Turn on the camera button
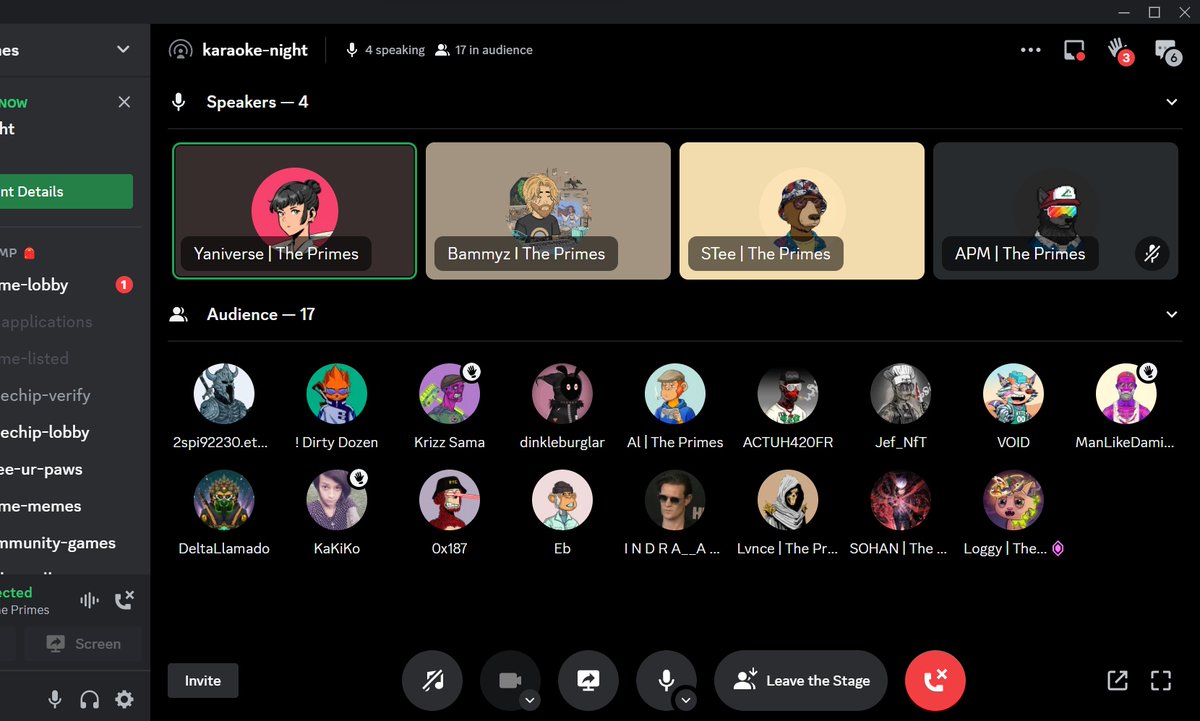 [x=510, y=680]
